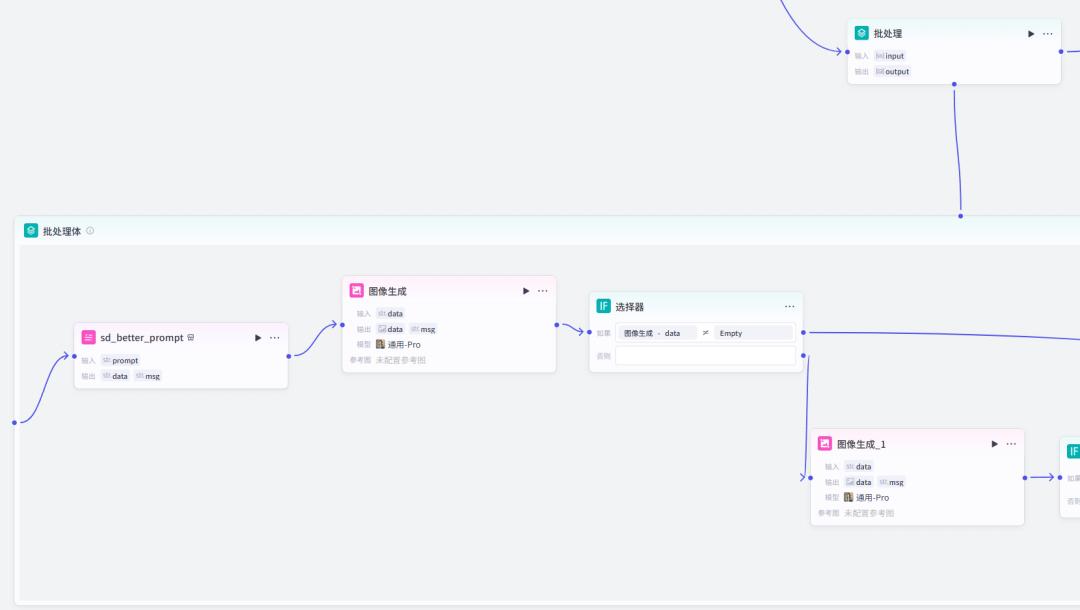Open the 图像生成_1 more options menu
1080x610 pixels.
1011,444
